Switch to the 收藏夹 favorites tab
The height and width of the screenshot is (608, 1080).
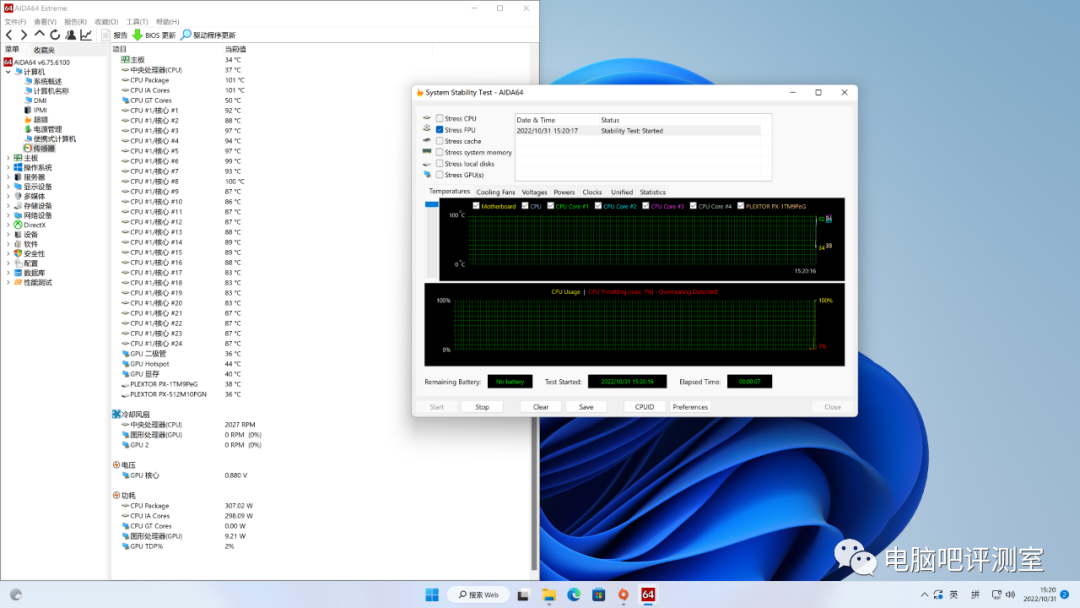44,50
